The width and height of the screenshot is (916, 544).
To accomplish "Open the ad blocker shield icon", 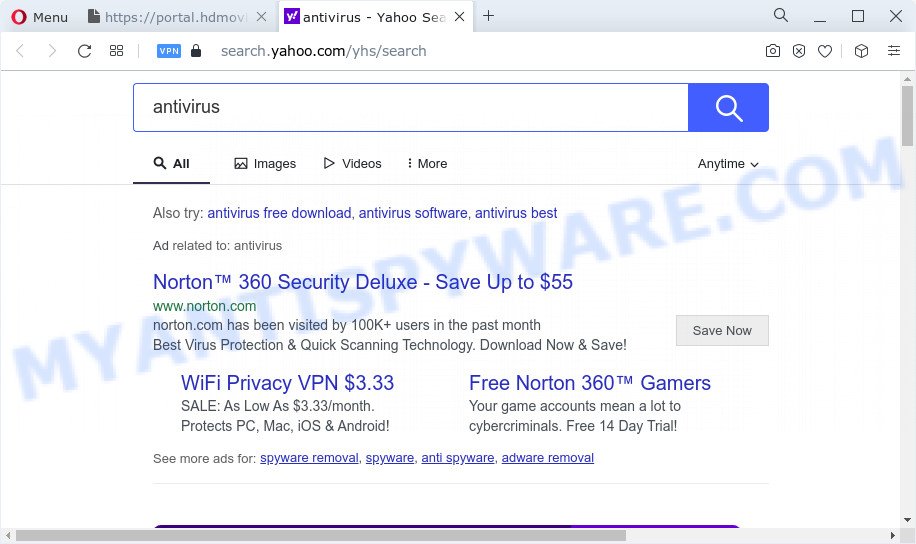I will 799,51.
